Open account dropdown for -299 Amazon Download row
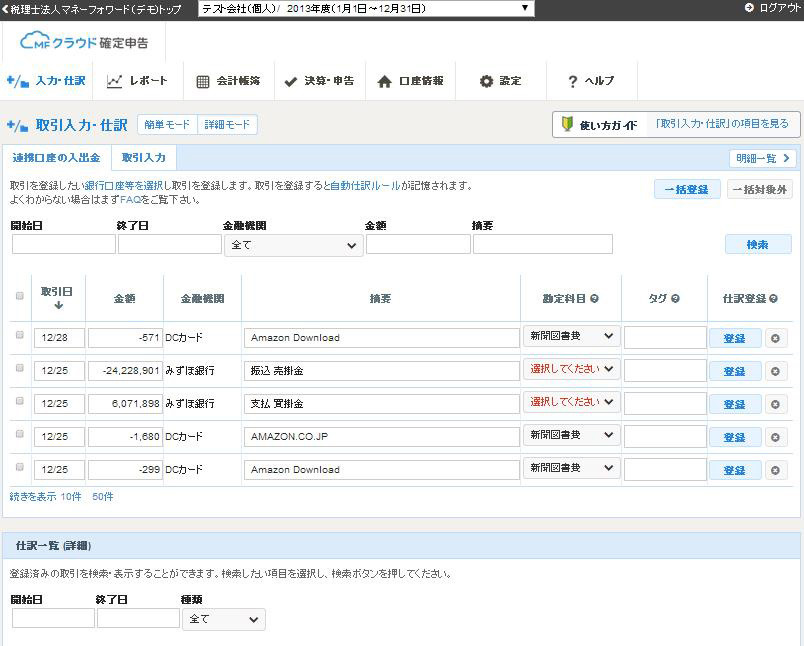This screenshot has width=804, height=646. pyautogui.click(x=571, y=468)
